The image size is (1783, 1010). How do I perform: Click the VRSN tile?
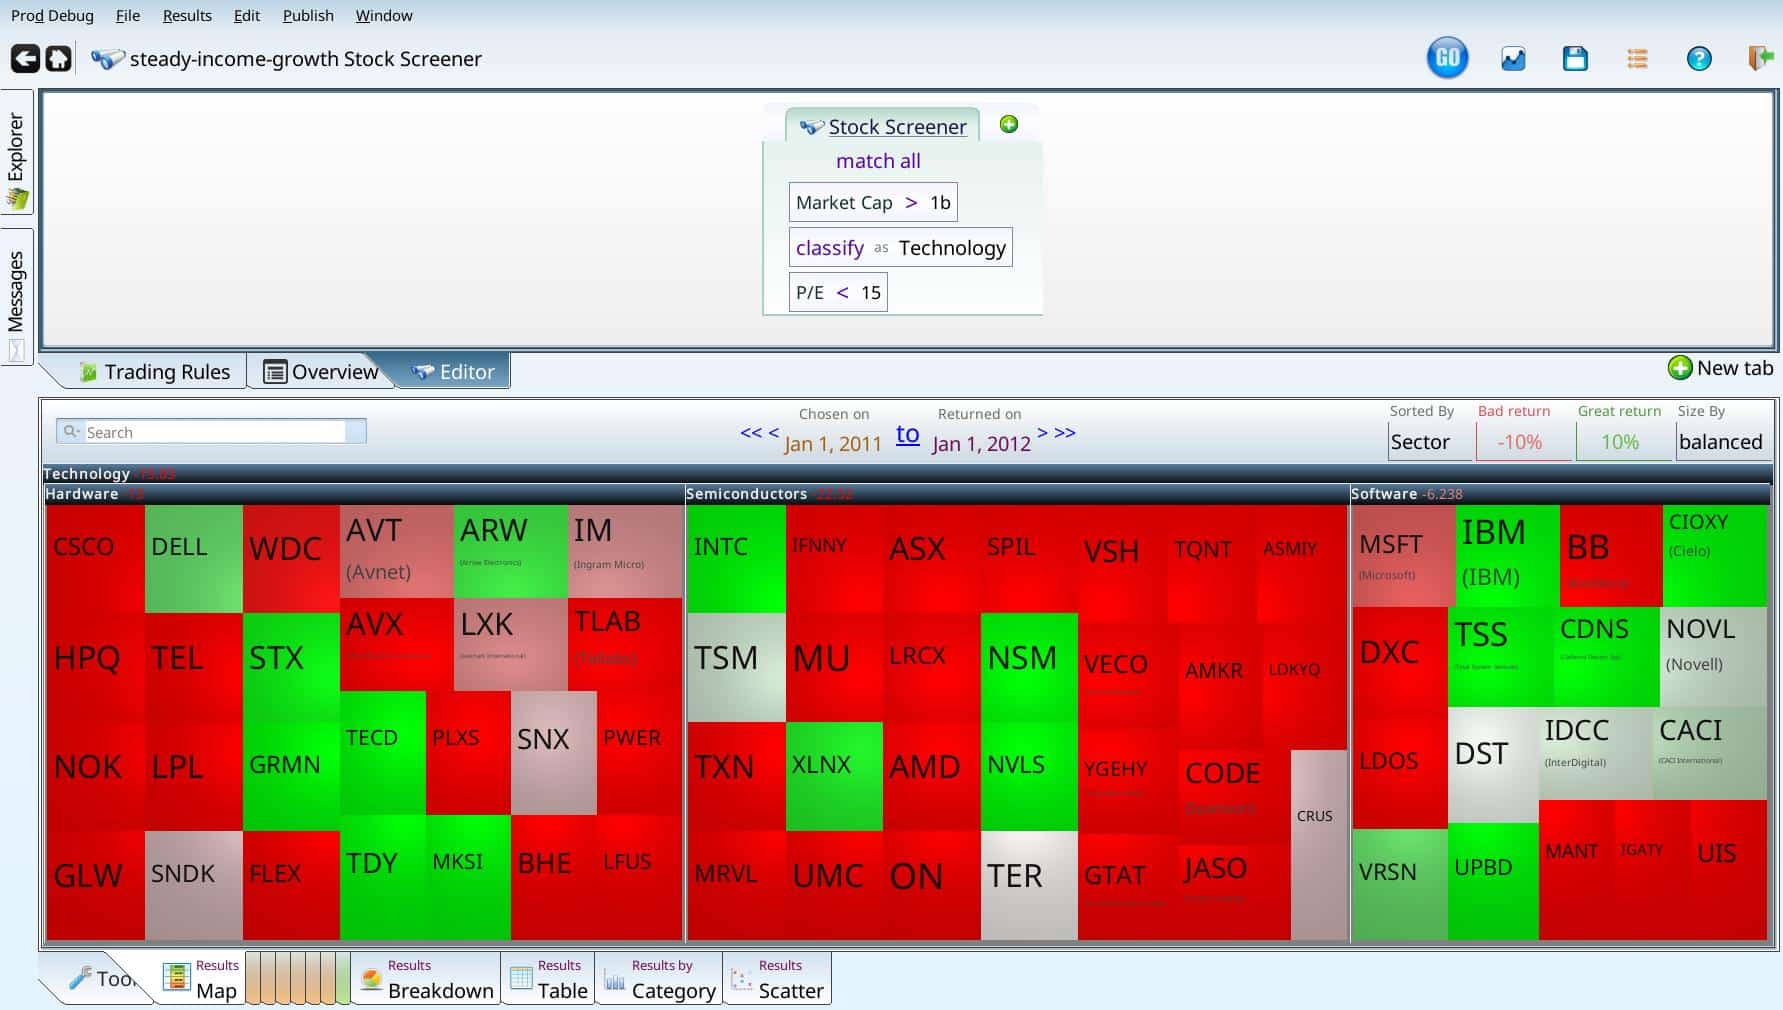coord(1399,884)
